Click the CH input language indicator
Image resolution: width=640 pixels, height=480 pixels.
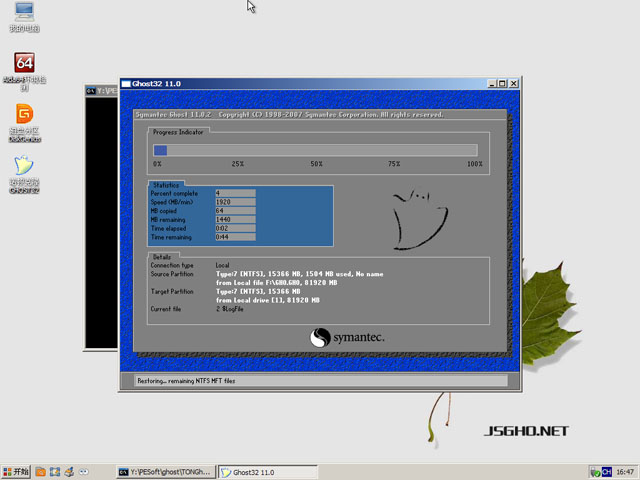click(x=606, y=471)
